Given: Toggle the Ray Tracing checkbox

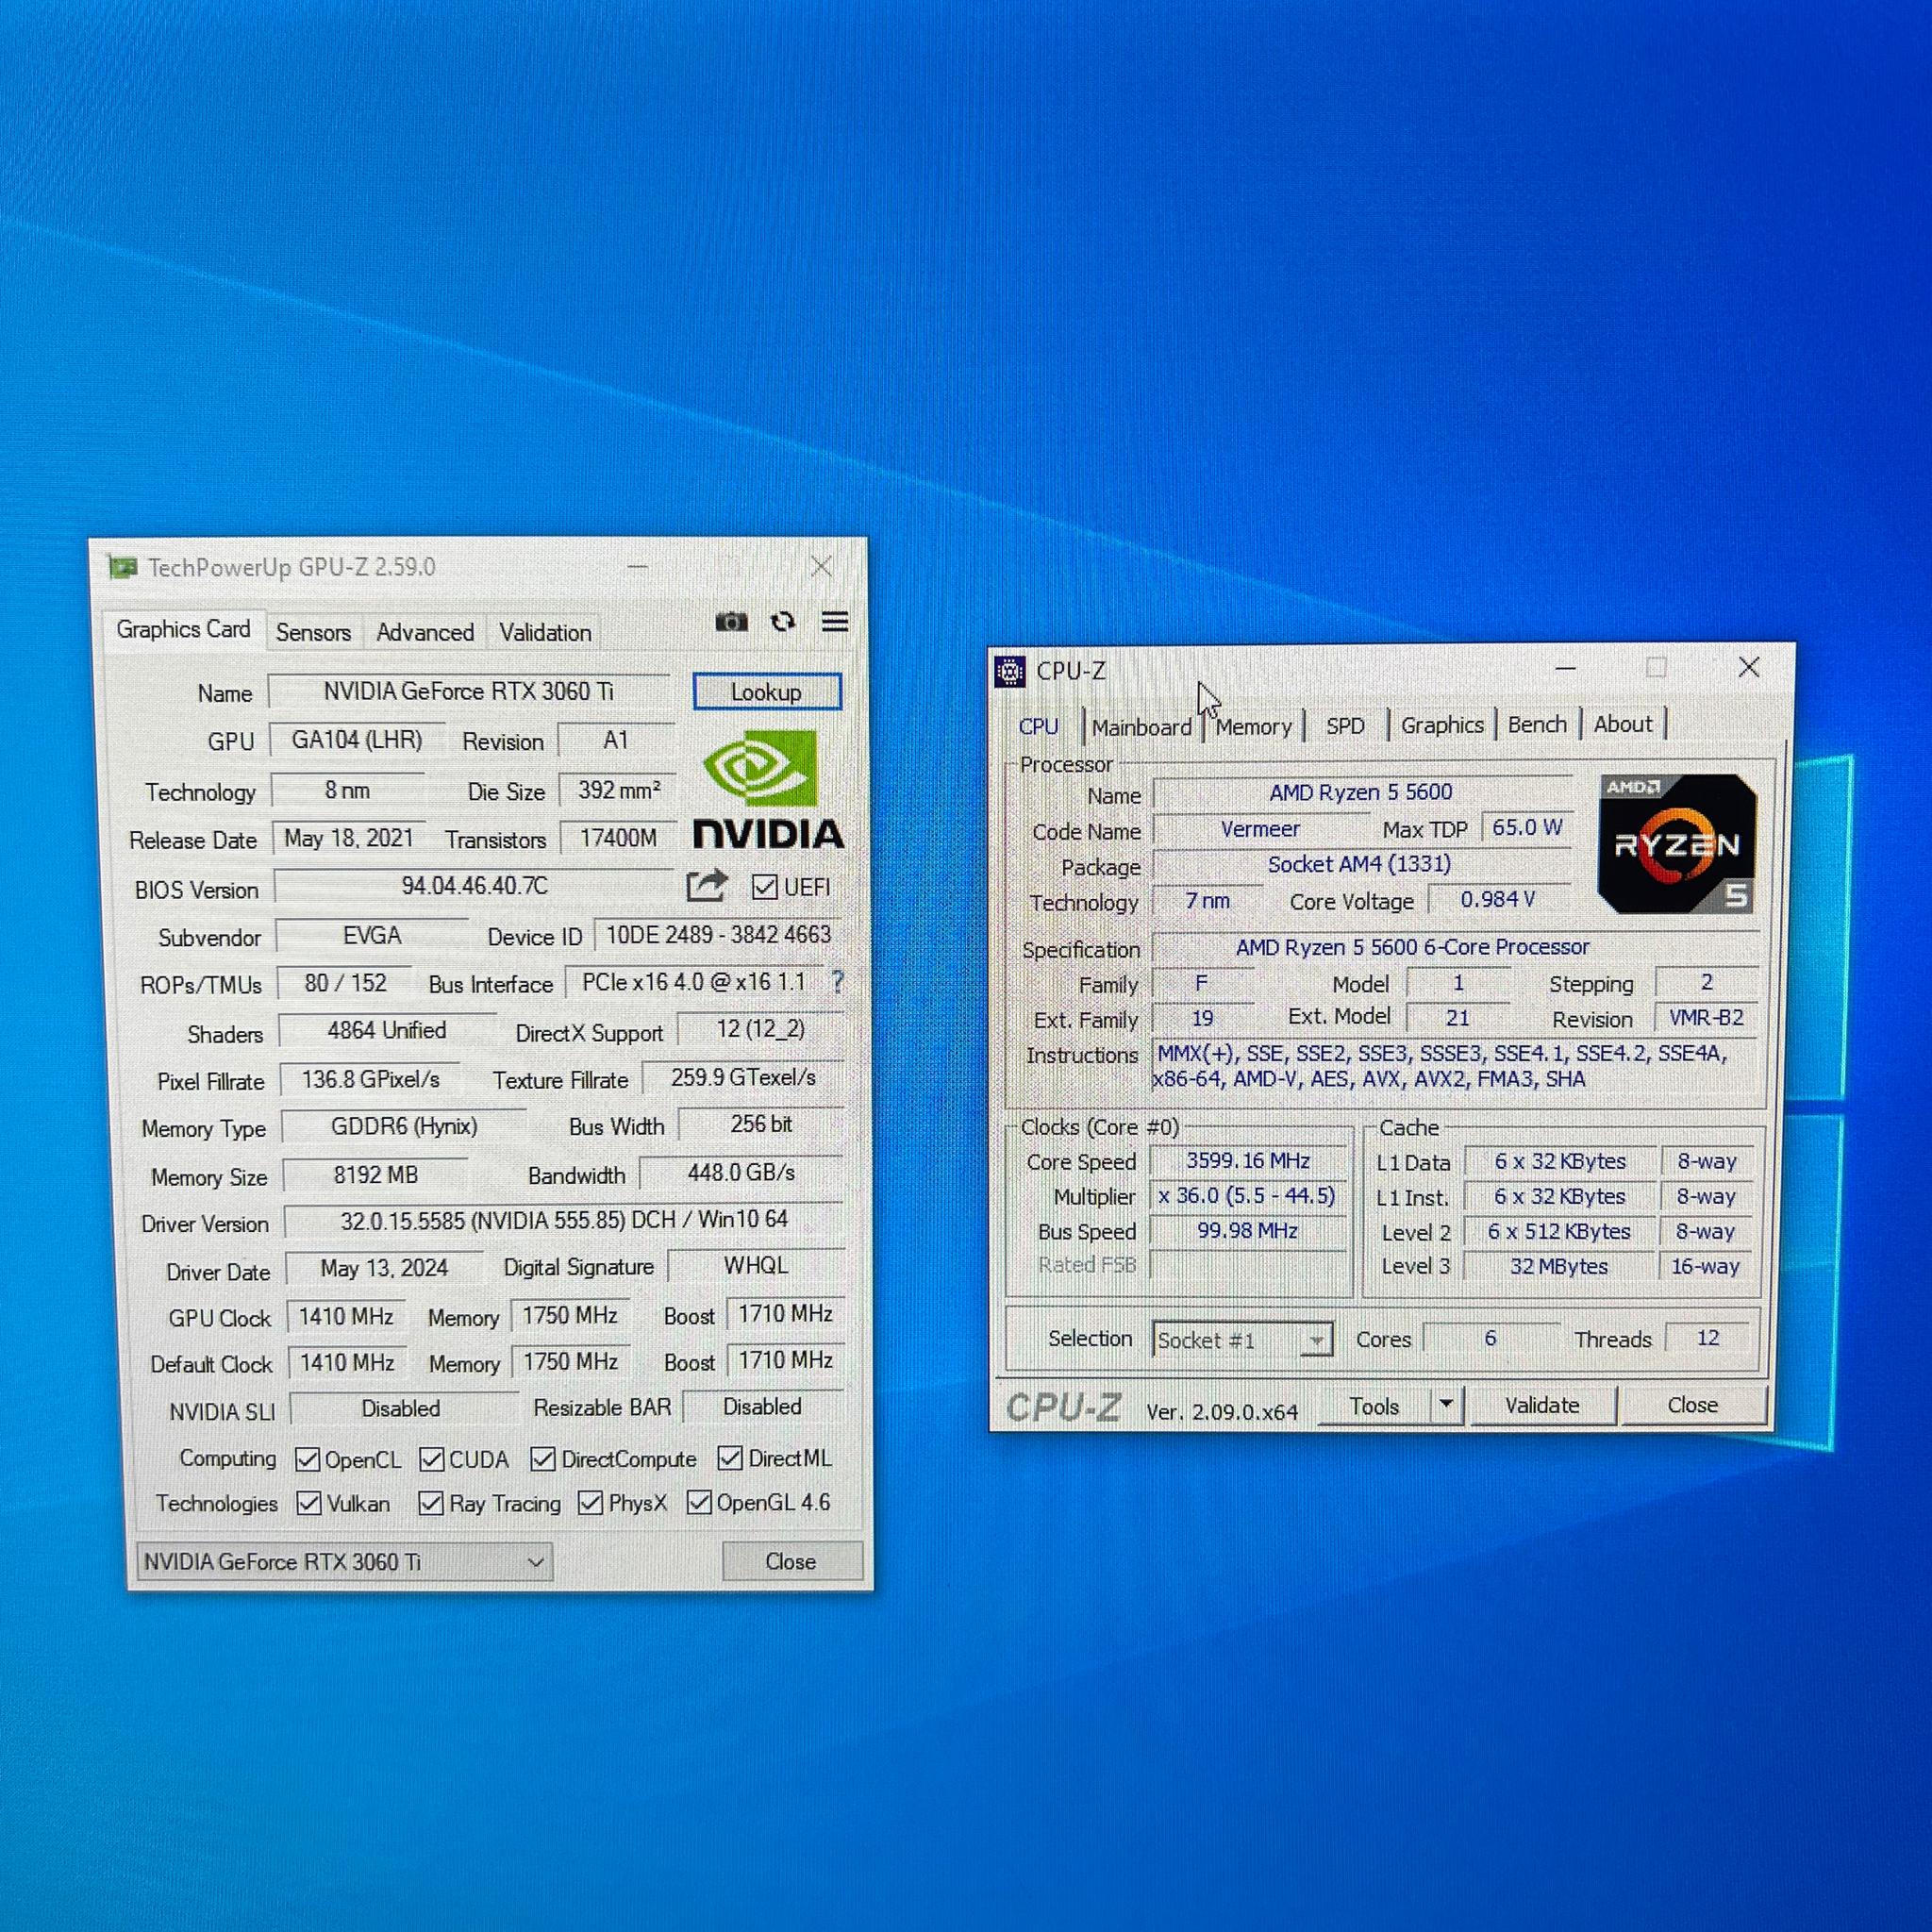Looking at the screenshot, I should pos(431,1503).
